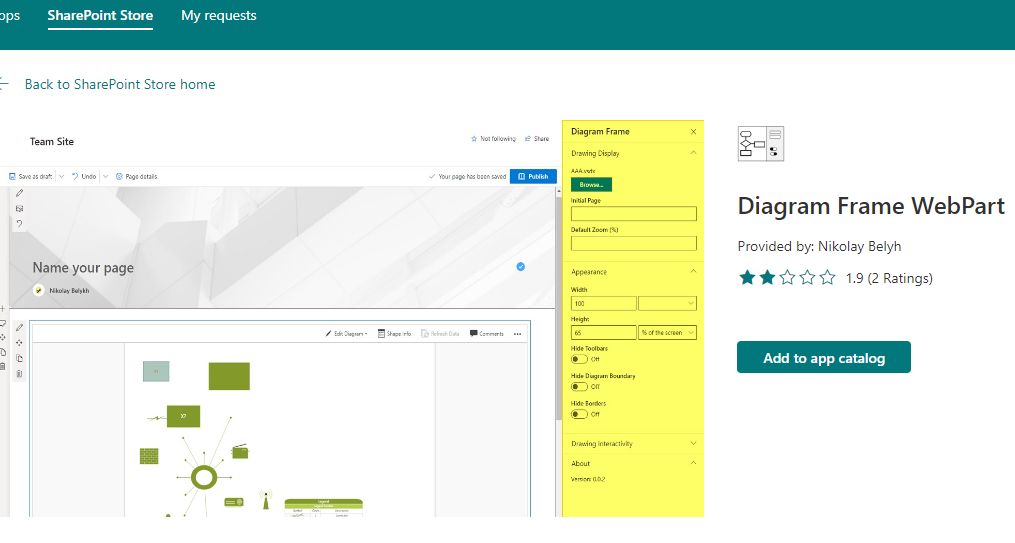Screen dimensions: 1015x543
Task: Click the fifth empty rating star
Action: [x=827, y=278]
